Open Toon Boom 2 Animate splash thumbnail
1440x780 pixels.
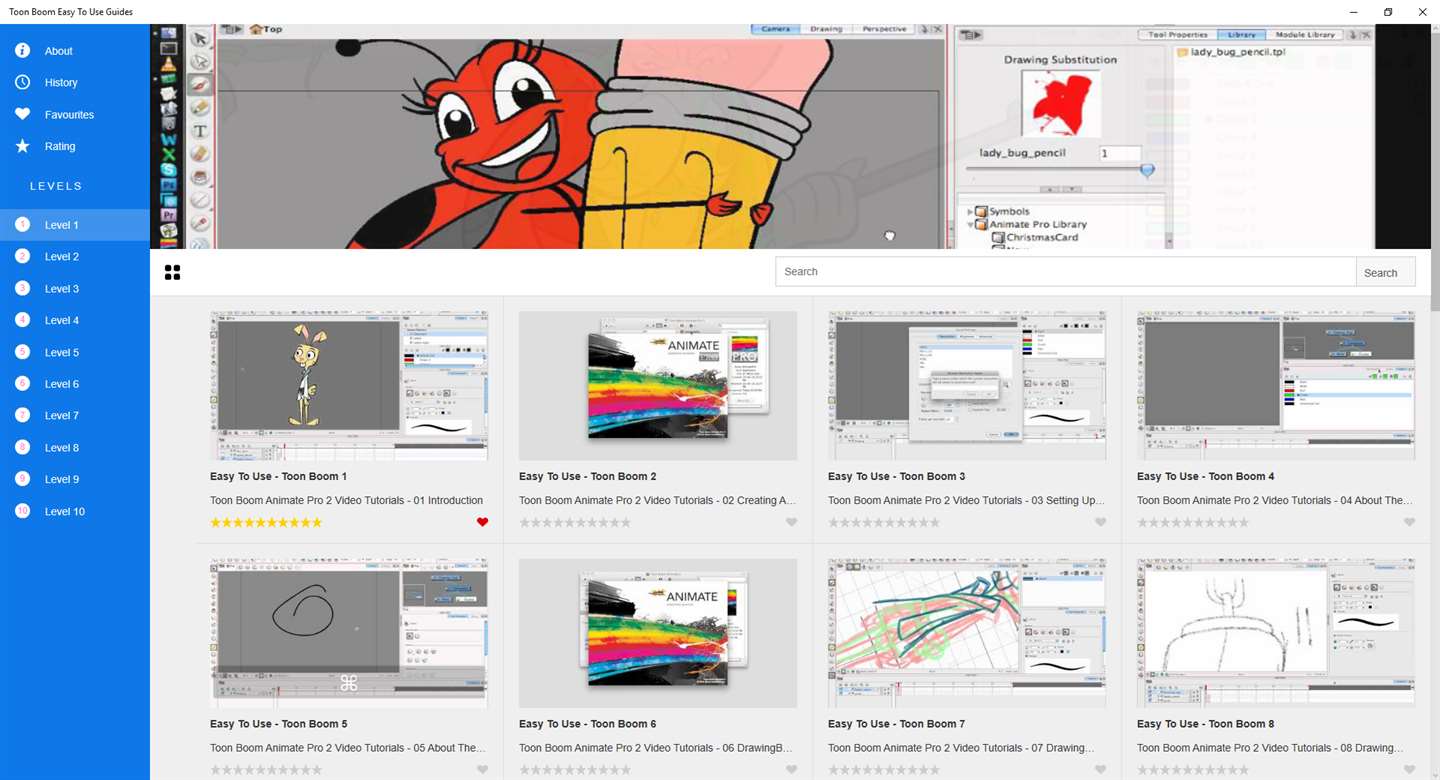(x=658, y=385)
